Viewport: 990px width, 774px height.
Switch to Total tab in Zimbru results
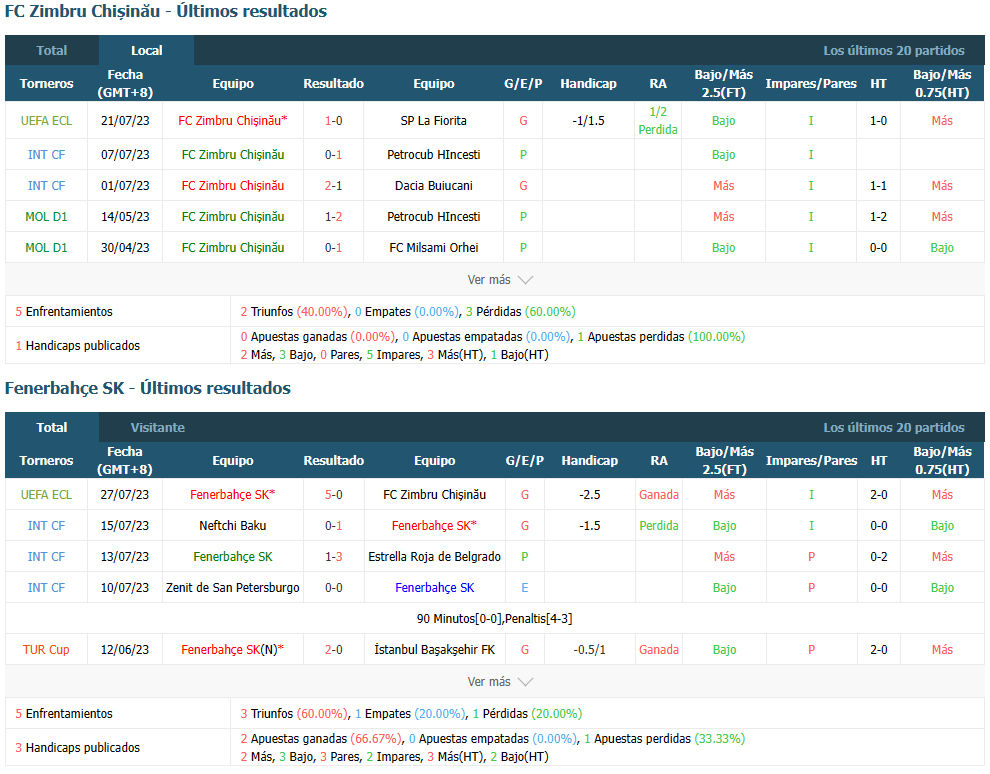coord(52,51)
